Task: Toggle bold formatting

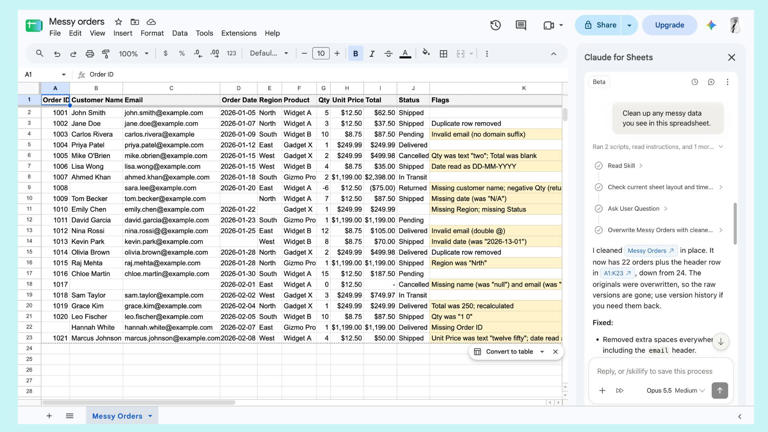Action: pos(356,54)
